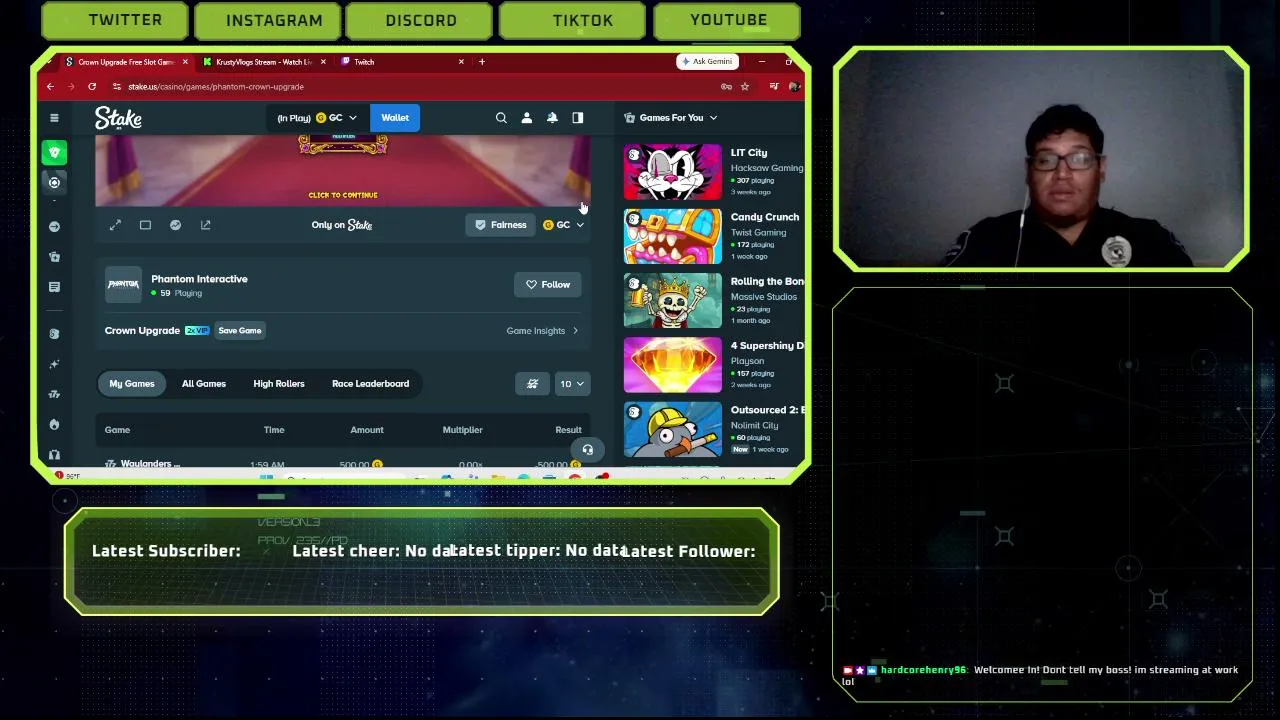This screenshot has height=720, width=1280.
Task: Open the (In Play) GC currency dropdown
Action: (x=317, y=118)
